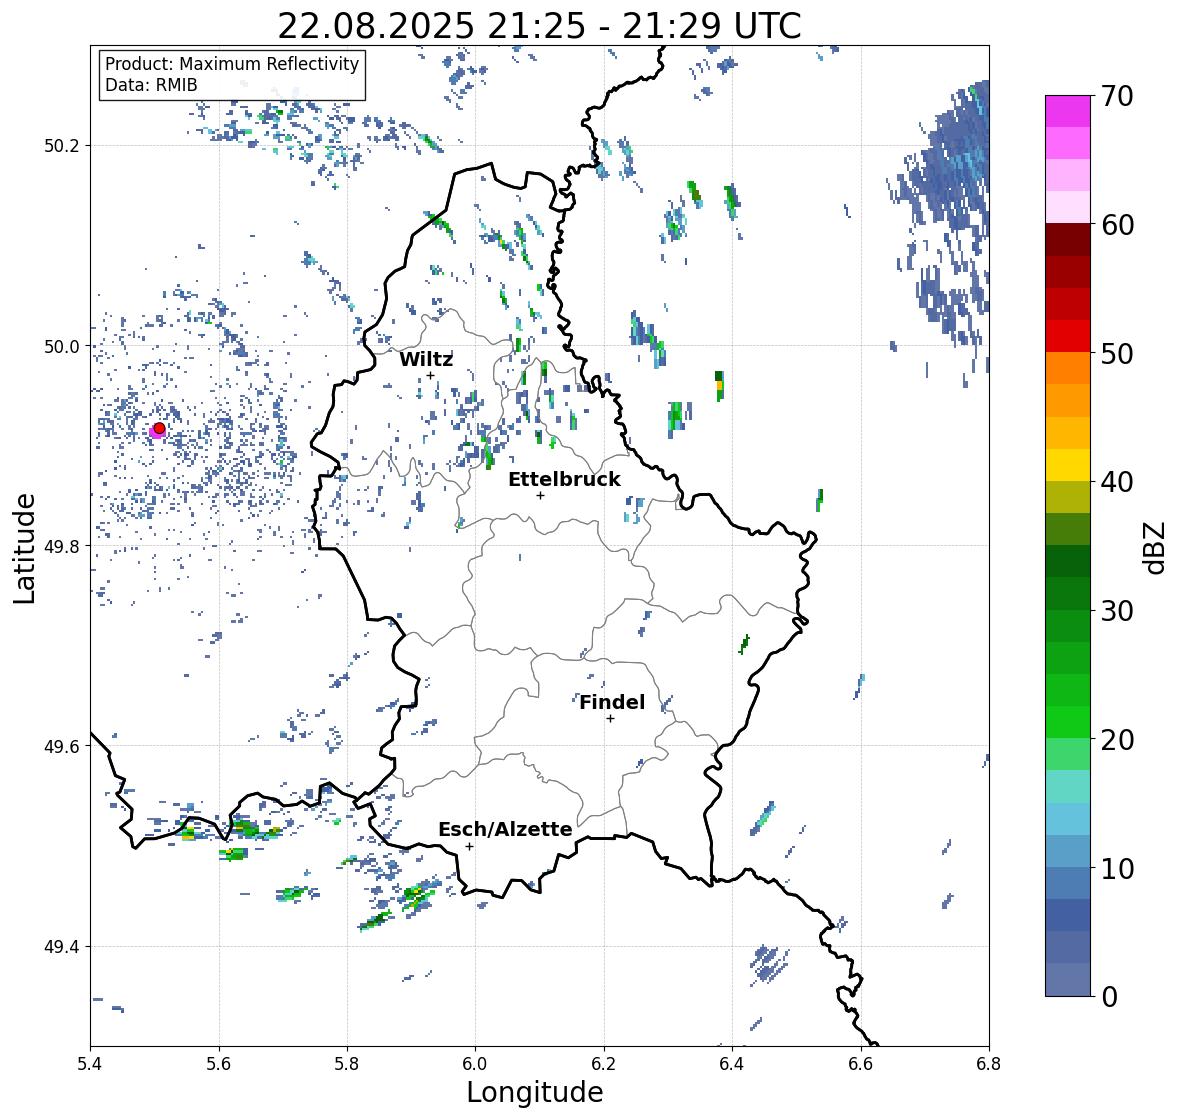Click the orange 50 dBZ band on colorbar
This screenshot has width=1179, height=1117.
1068,368
